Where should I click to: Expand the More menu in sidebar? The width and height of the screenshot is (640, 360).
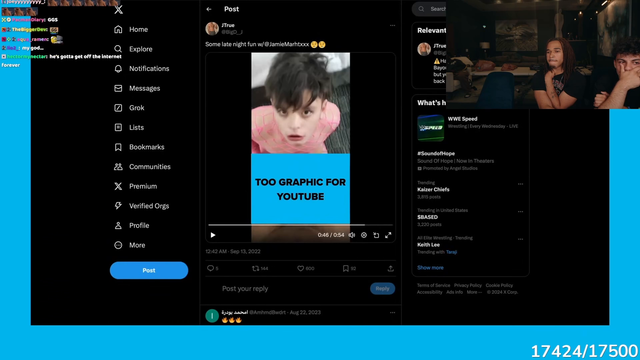(x=129, y=245)
